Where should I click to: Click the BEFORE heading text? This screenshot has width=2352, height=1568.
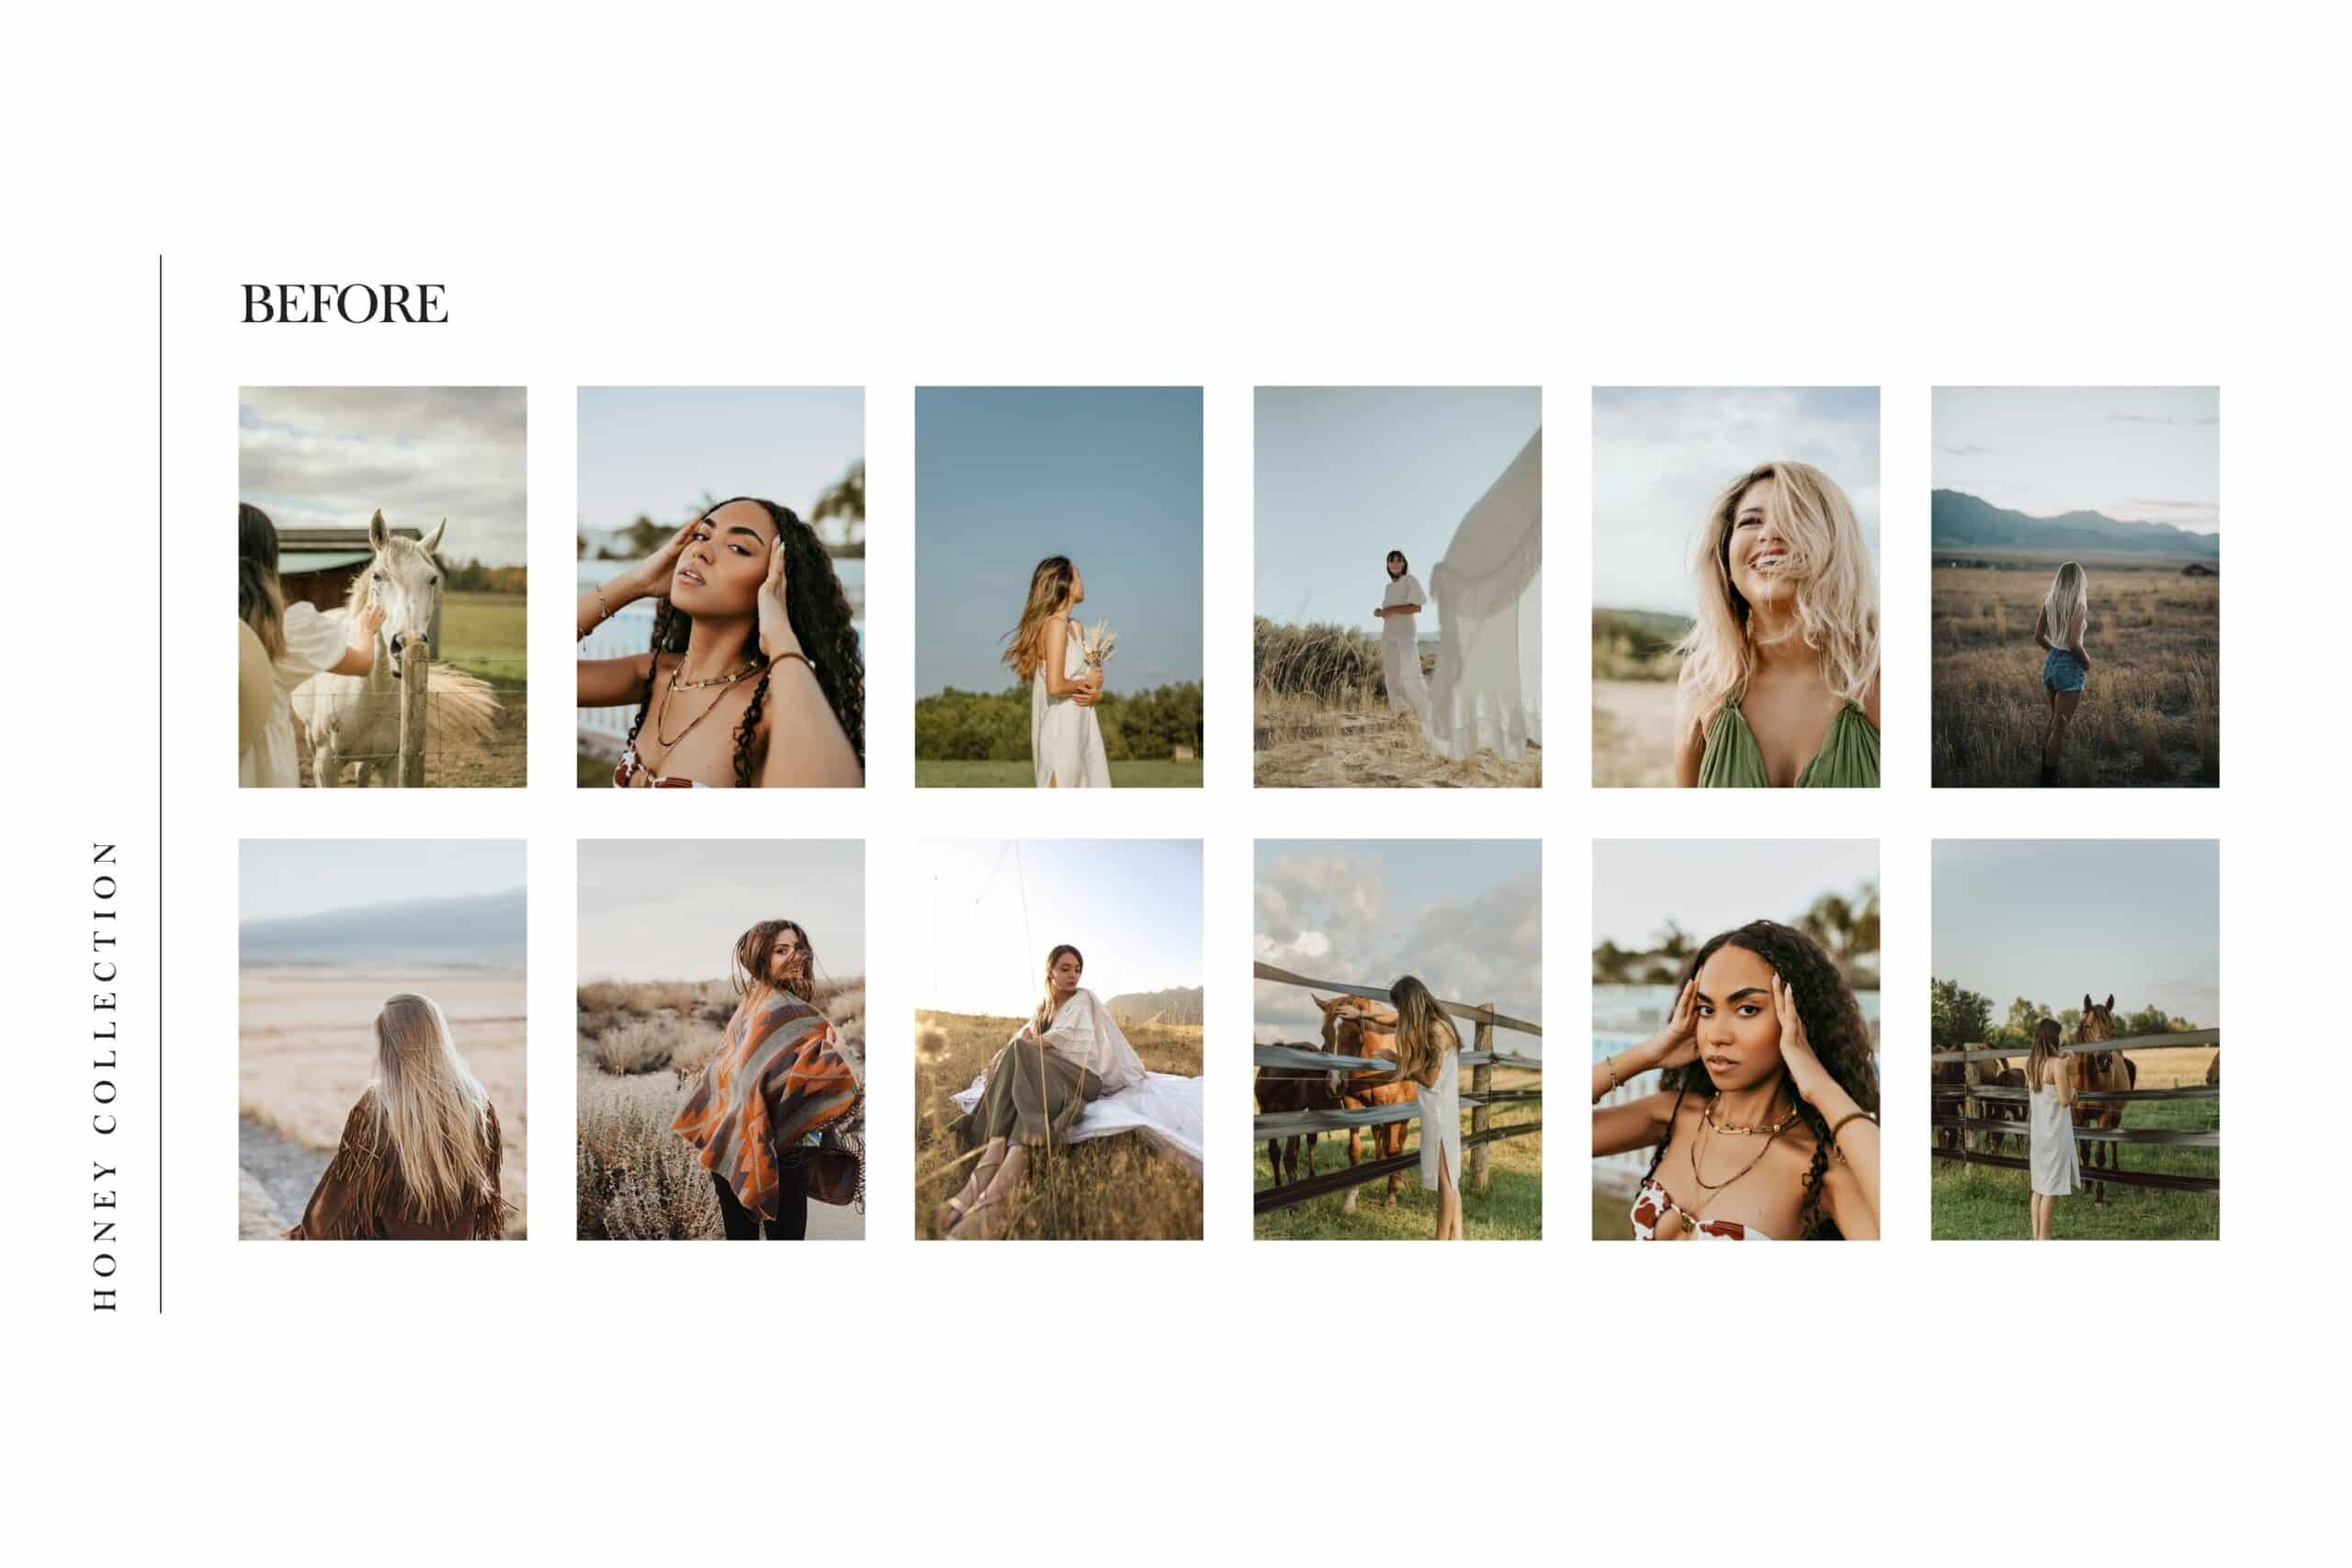click(x=344, y=304)
